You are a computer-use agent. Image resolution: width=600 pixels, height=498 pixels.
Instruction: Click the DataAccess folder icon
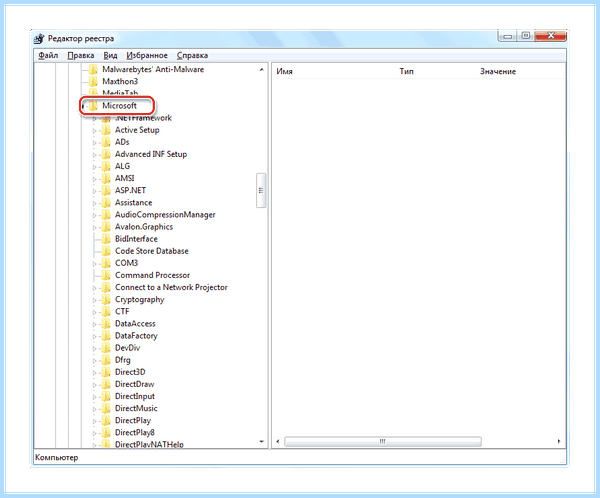pyautogui.click(x=106, y=324)
